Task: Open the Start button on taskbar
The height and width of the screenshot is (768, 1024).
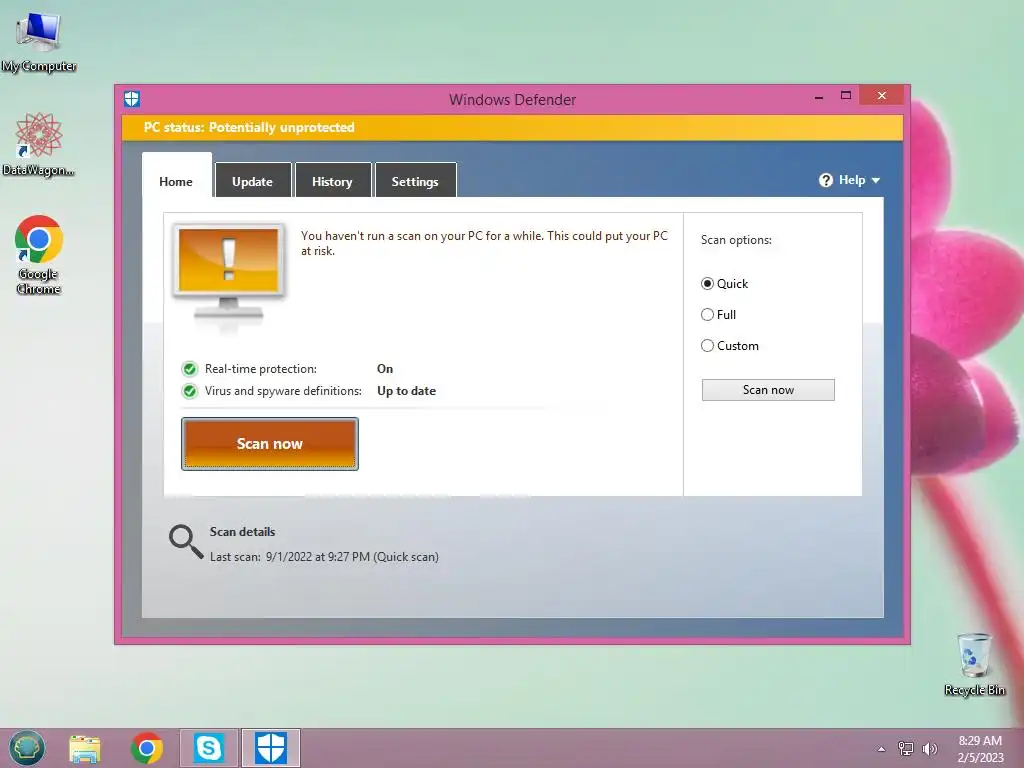Action: (27, 748)
